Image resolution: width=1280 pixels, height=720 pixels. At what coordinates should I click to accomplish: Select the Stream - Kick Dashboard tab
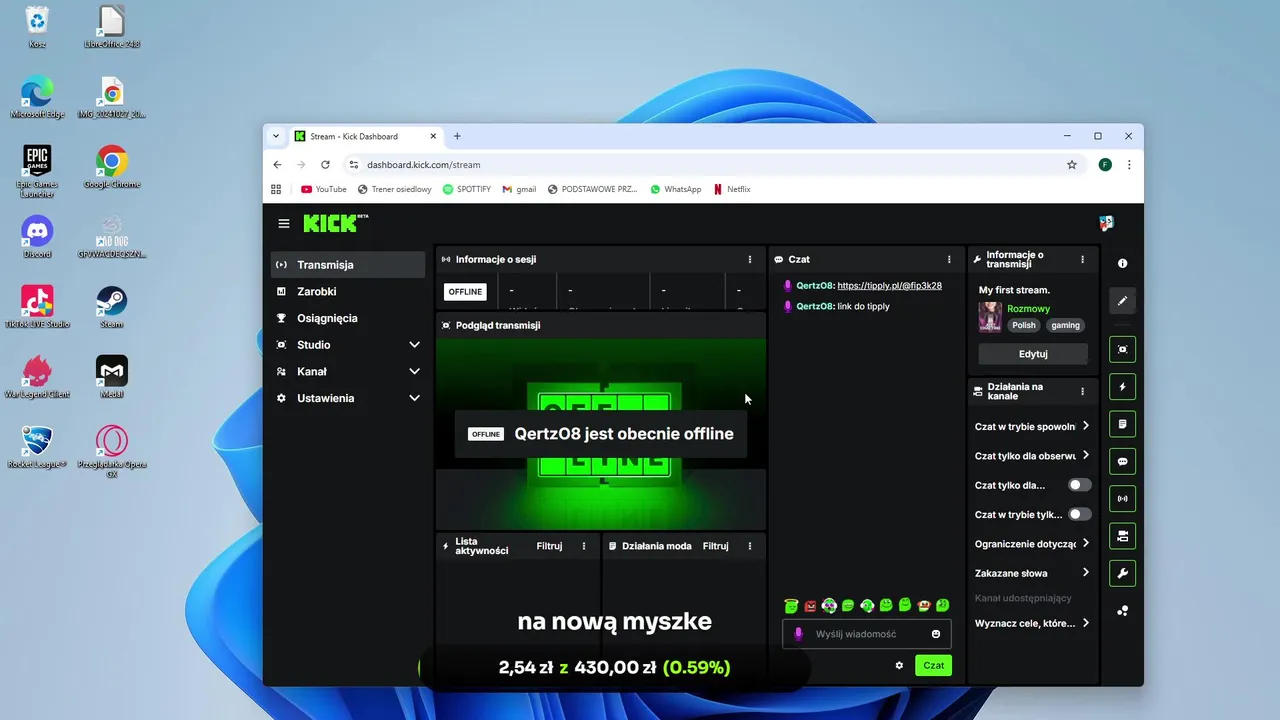pos(366,136)
